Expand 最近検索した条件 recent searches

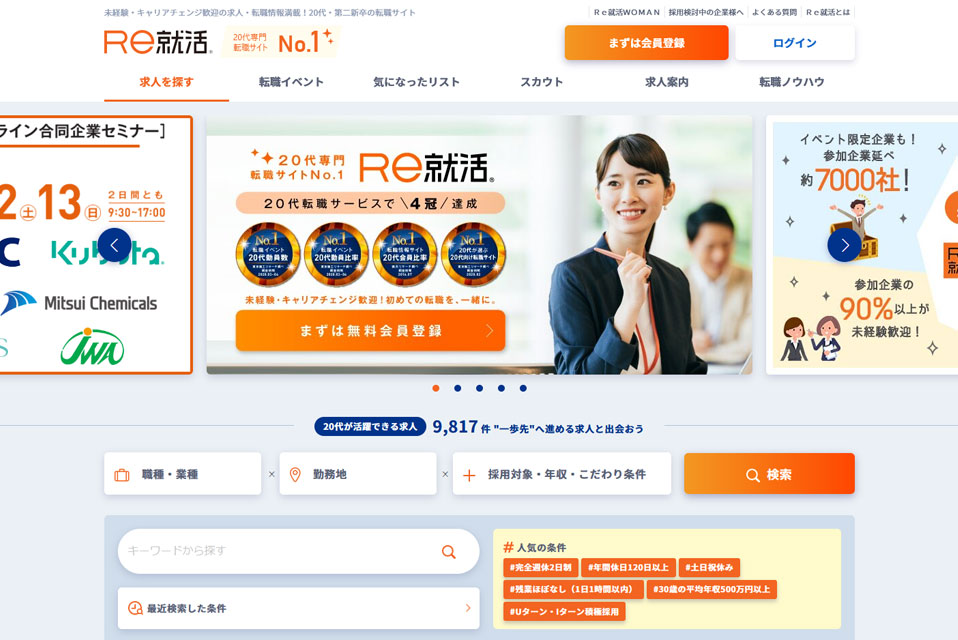coord(299,608)
